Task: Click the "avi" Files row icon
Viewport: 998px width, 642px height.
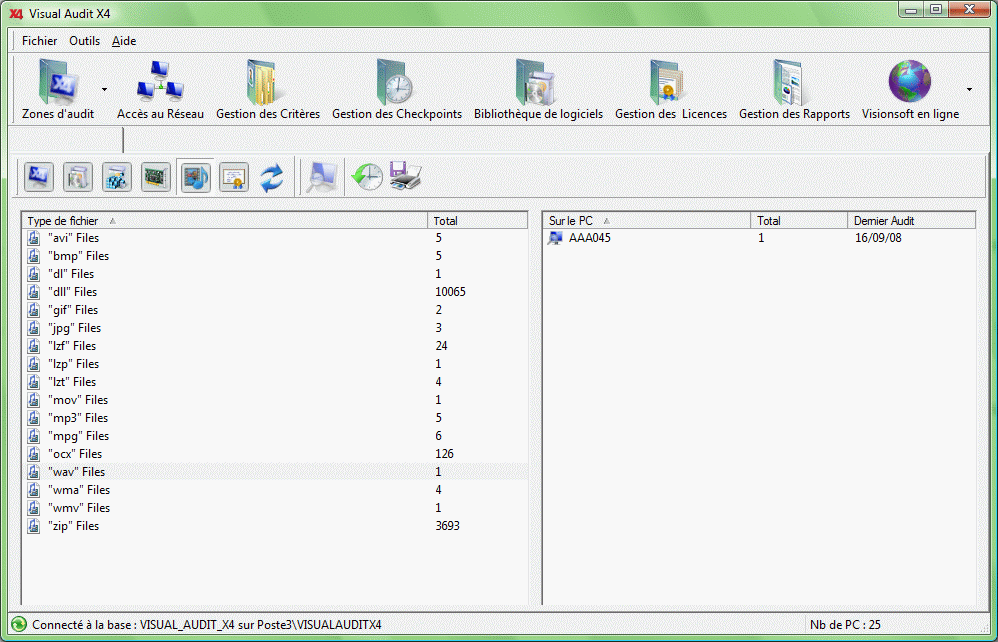Action: coord(34,238)
